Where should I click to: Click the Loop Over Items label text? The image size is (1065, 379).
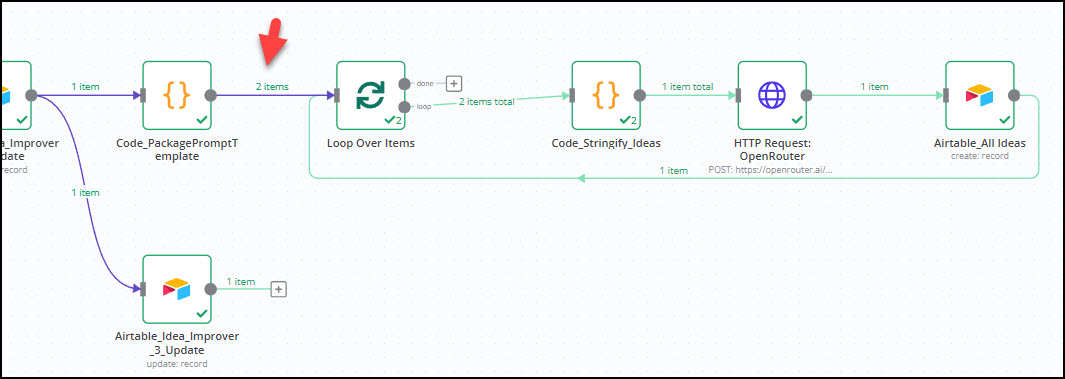click(x=371, y=143)
